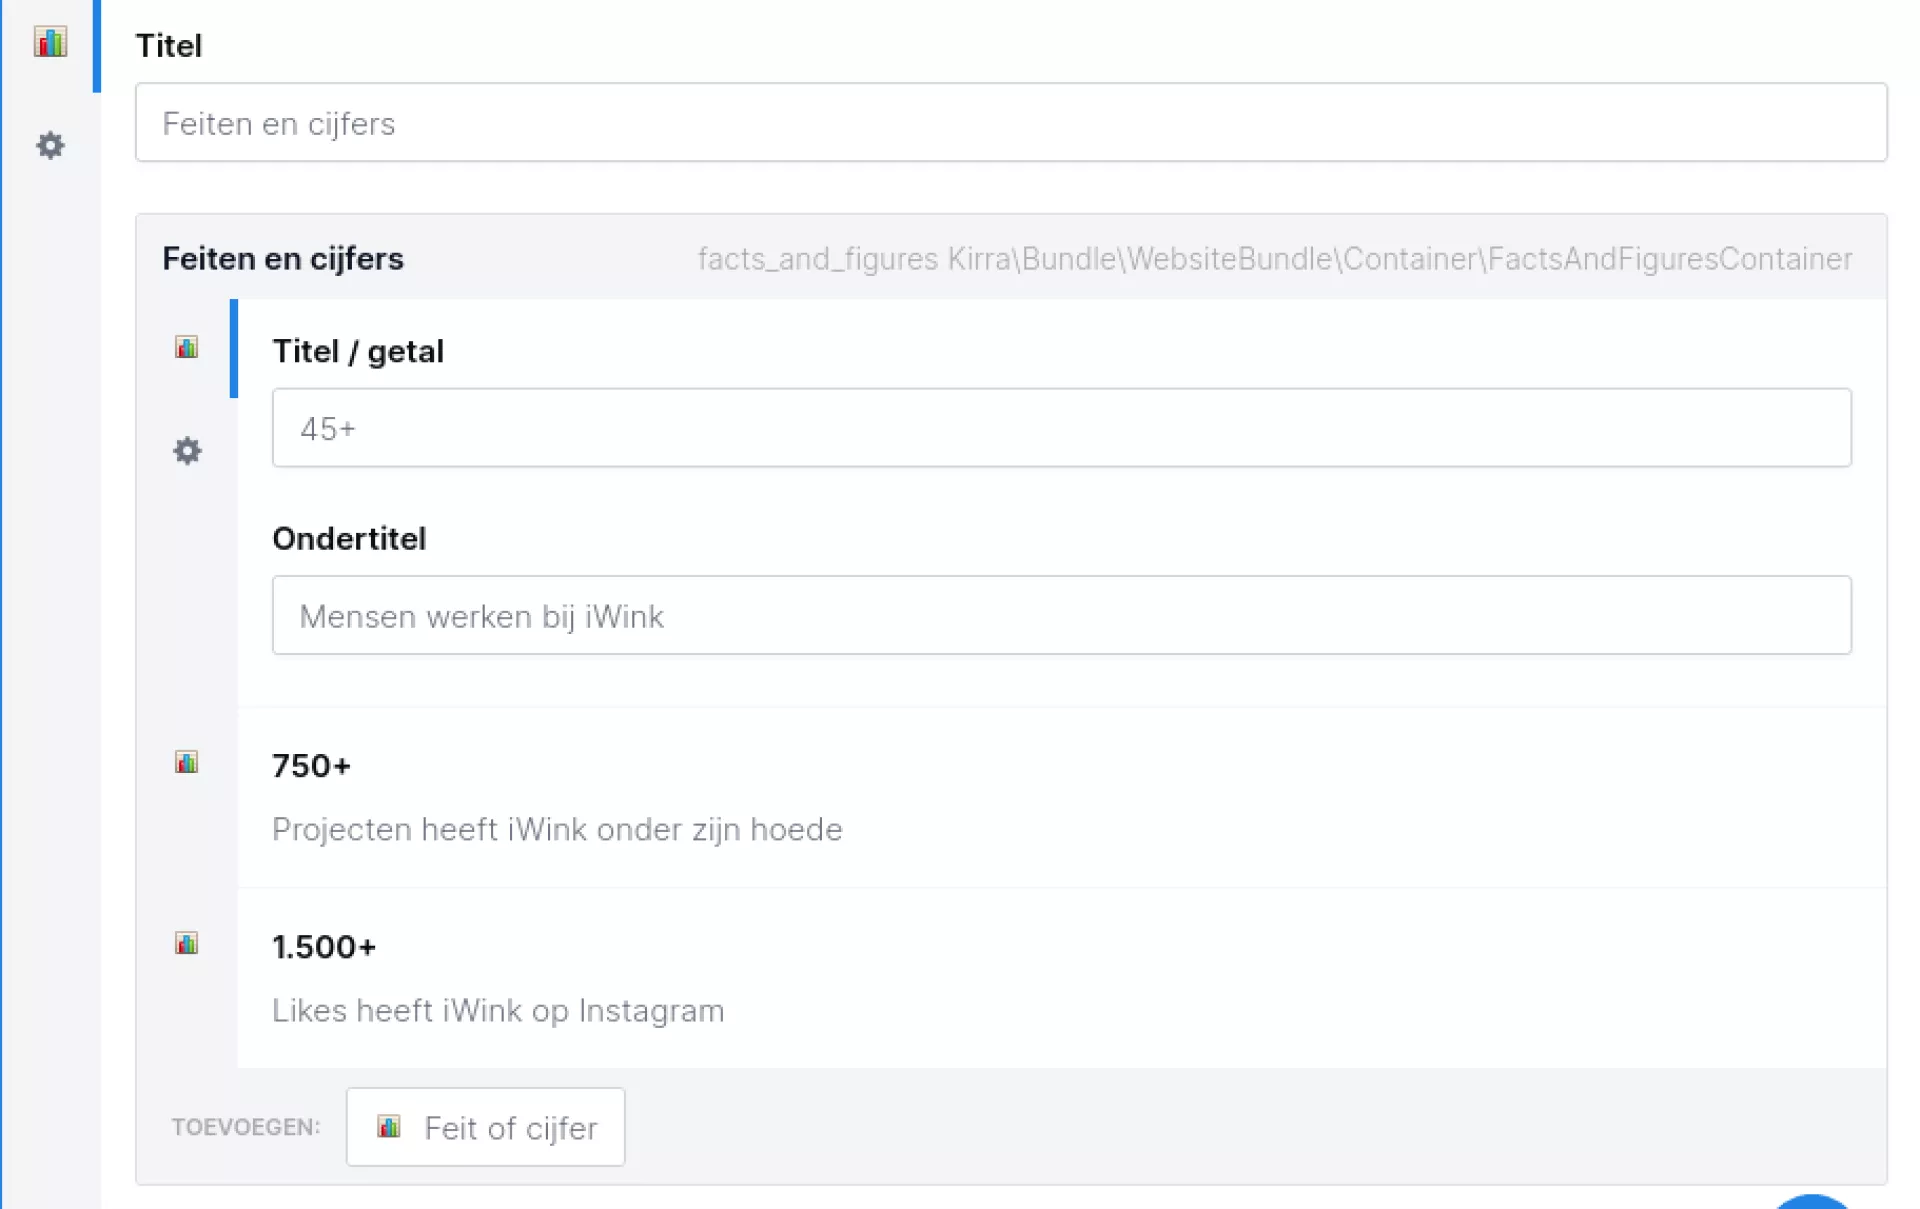1920x1209 pixels.
Task: Open the Likes heeft iWink op Instagram entry
Action: (x=498, y=1011)
